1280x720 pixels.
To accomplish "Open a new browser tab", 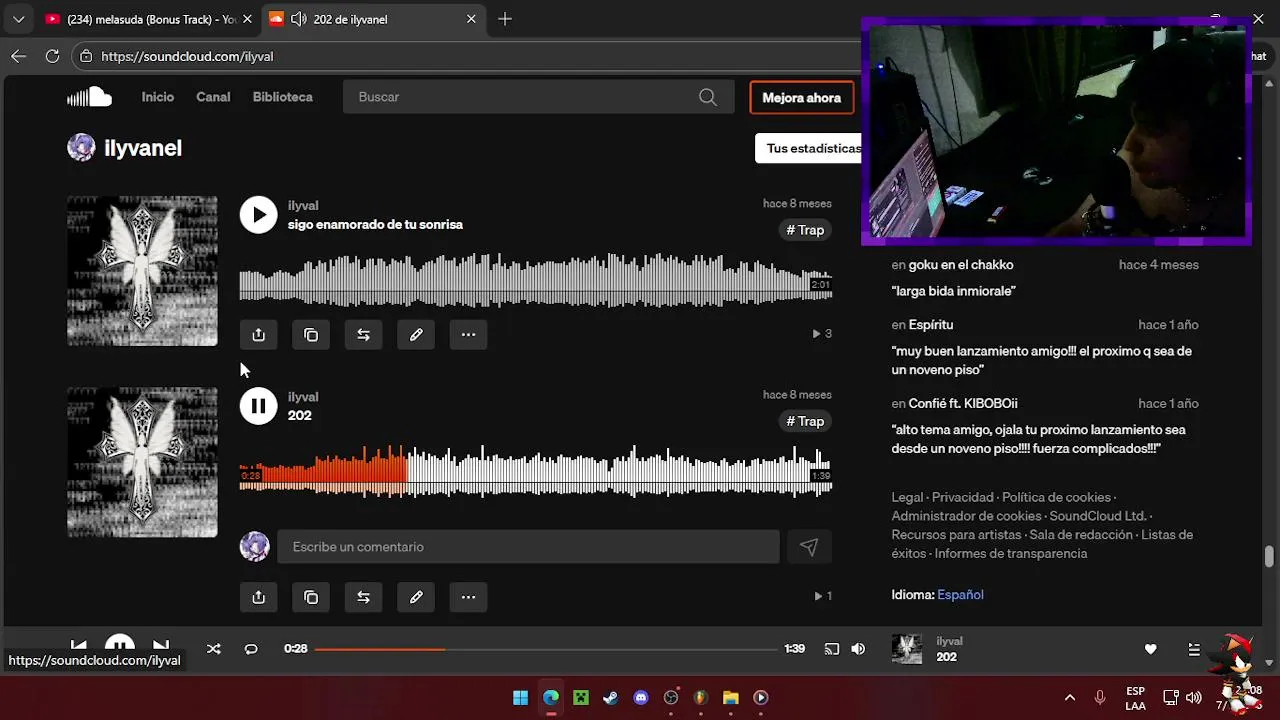I will click(505, 19).
